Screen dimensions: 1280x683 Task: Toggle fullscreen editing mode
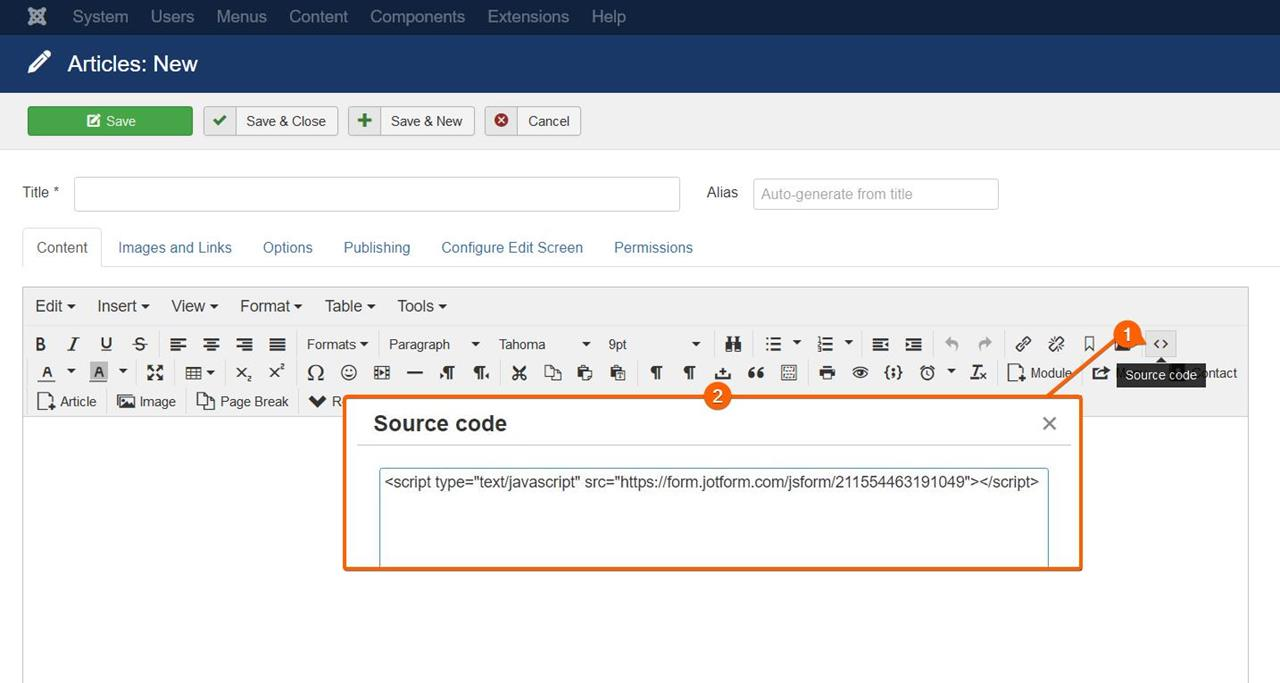155,372
